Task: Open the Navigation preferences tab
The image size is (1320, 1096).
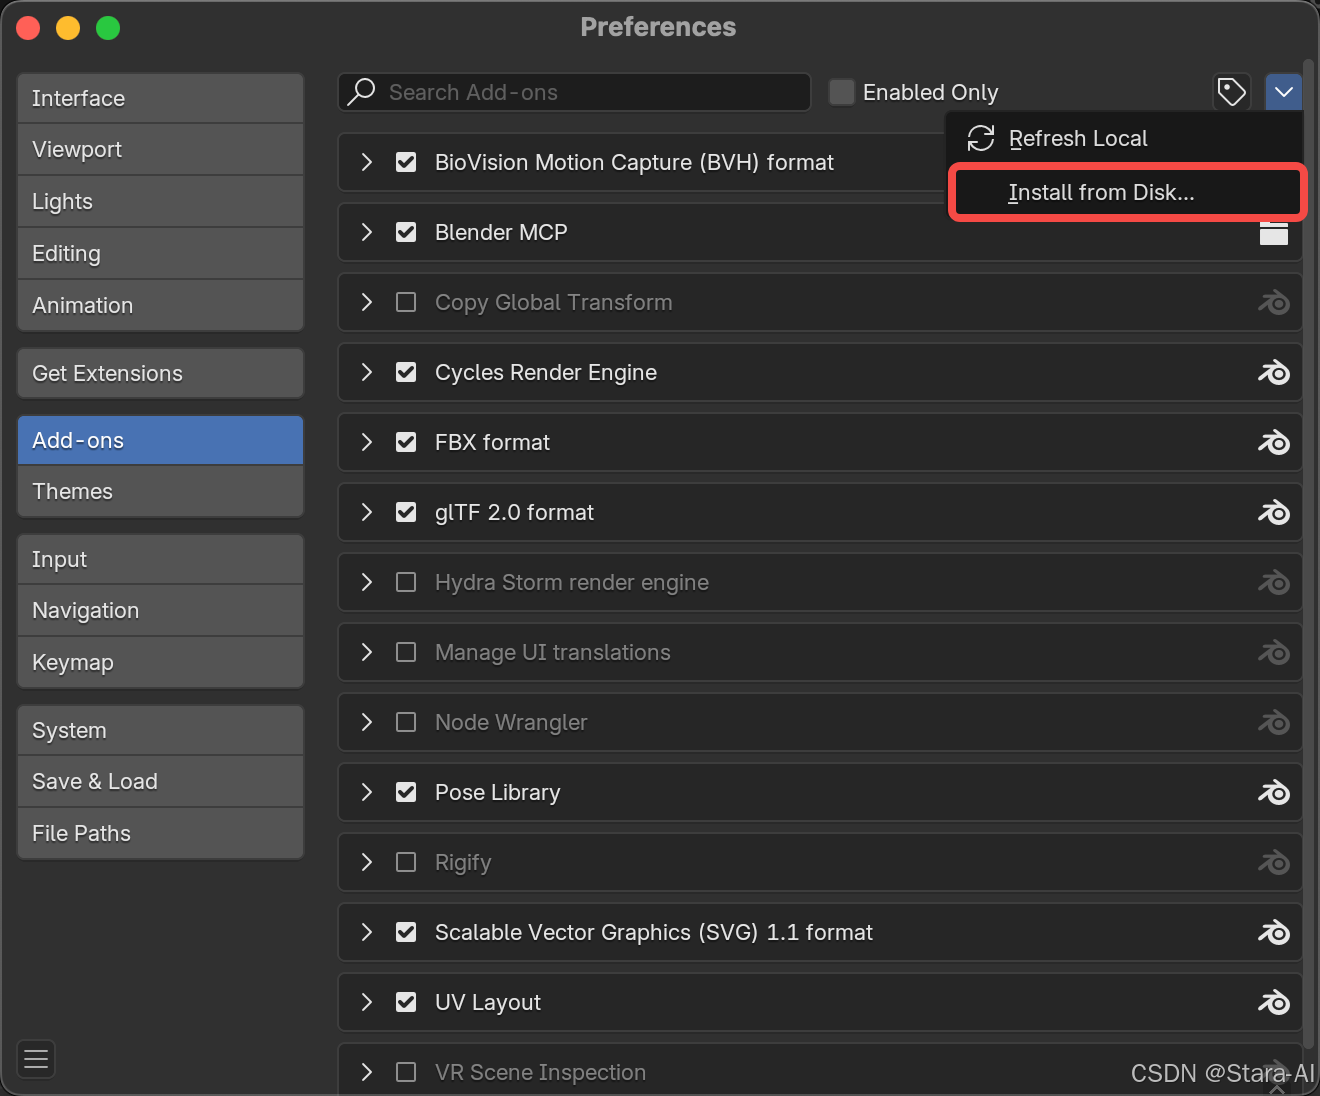Action: pyautogui.click(x=160, y=610)
